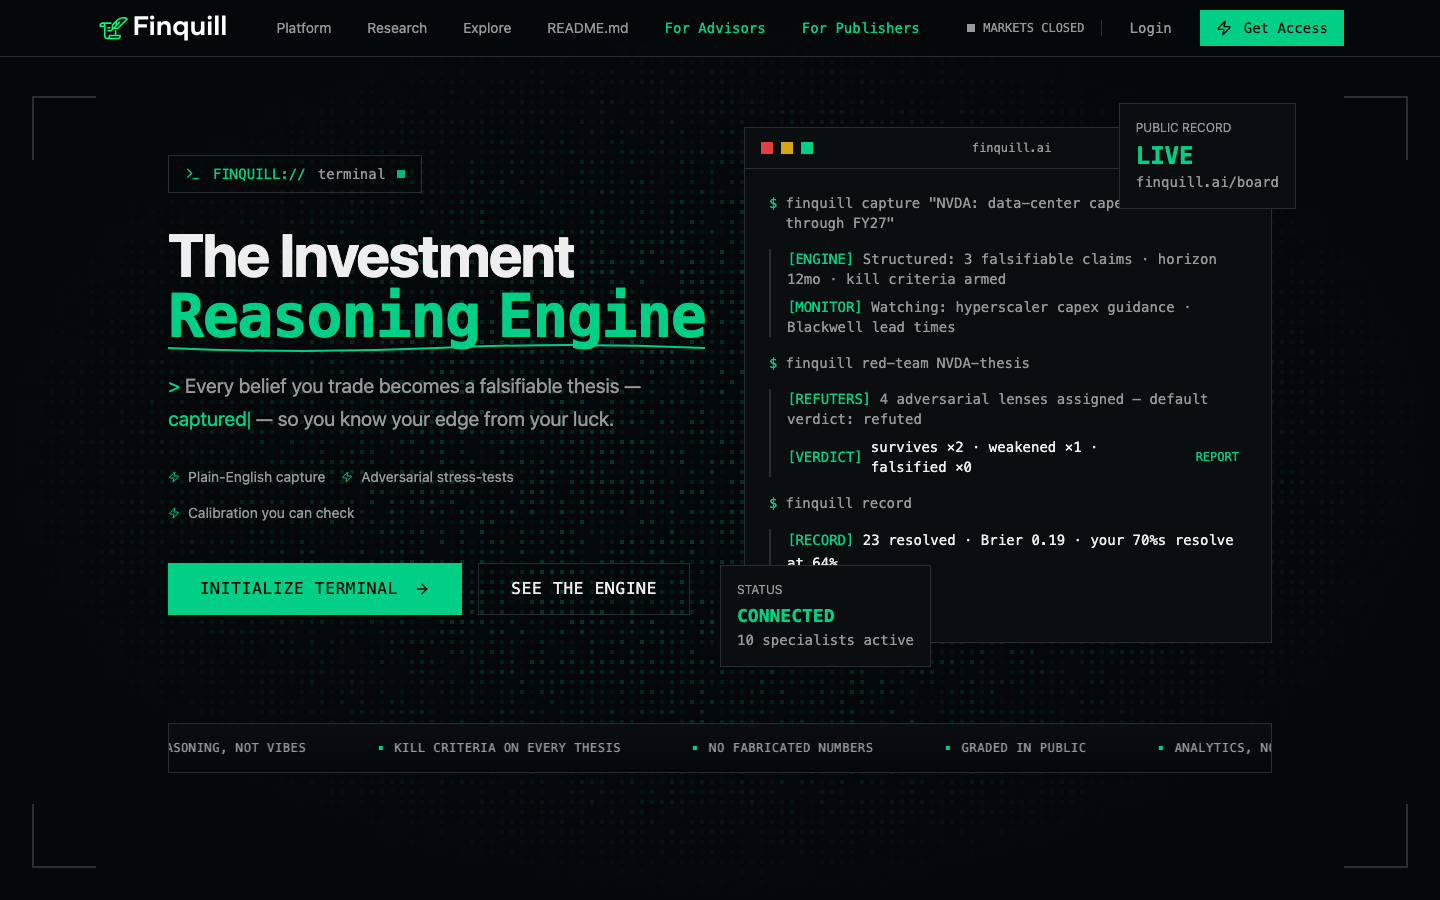Click the Plain-English capture text
The height and width of the screenshot is (900, 1440).
257,477
